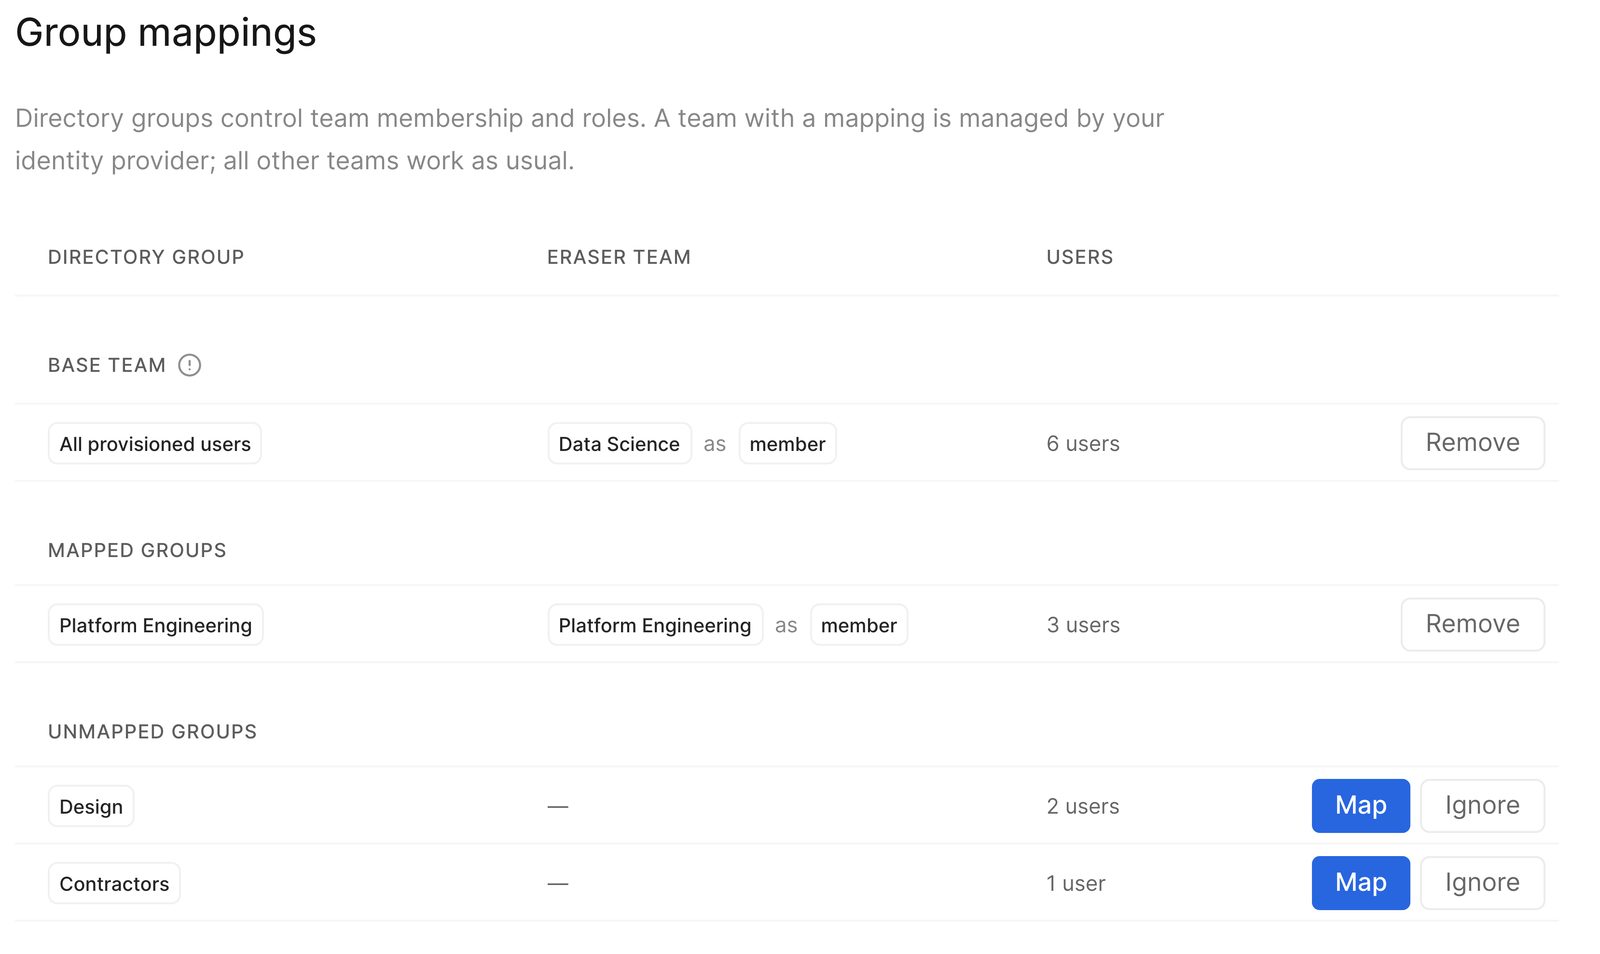Image resolution: width=1600 pixels, height=954 pixels.
Task: Select the All provisioned users chip
Action: click(155, 444)
